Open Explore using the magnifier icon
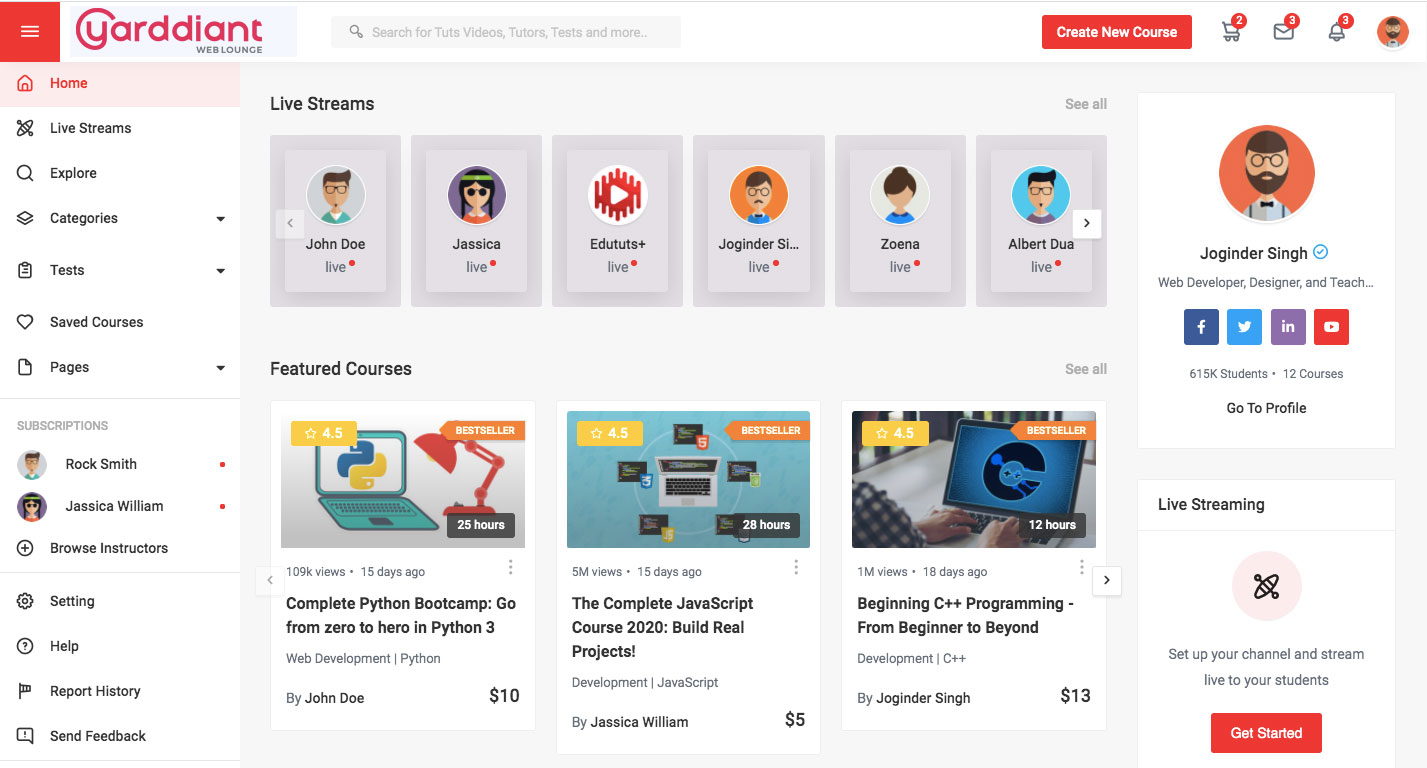Viewport: 1427px width, 768px height. (24, 172)
